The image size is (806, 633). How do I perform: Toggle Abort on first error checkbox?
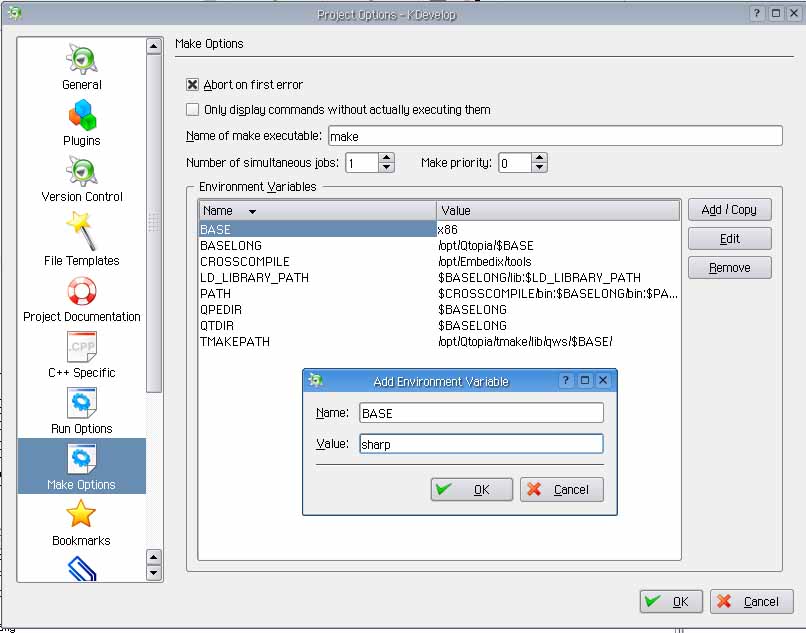point(192,84)
